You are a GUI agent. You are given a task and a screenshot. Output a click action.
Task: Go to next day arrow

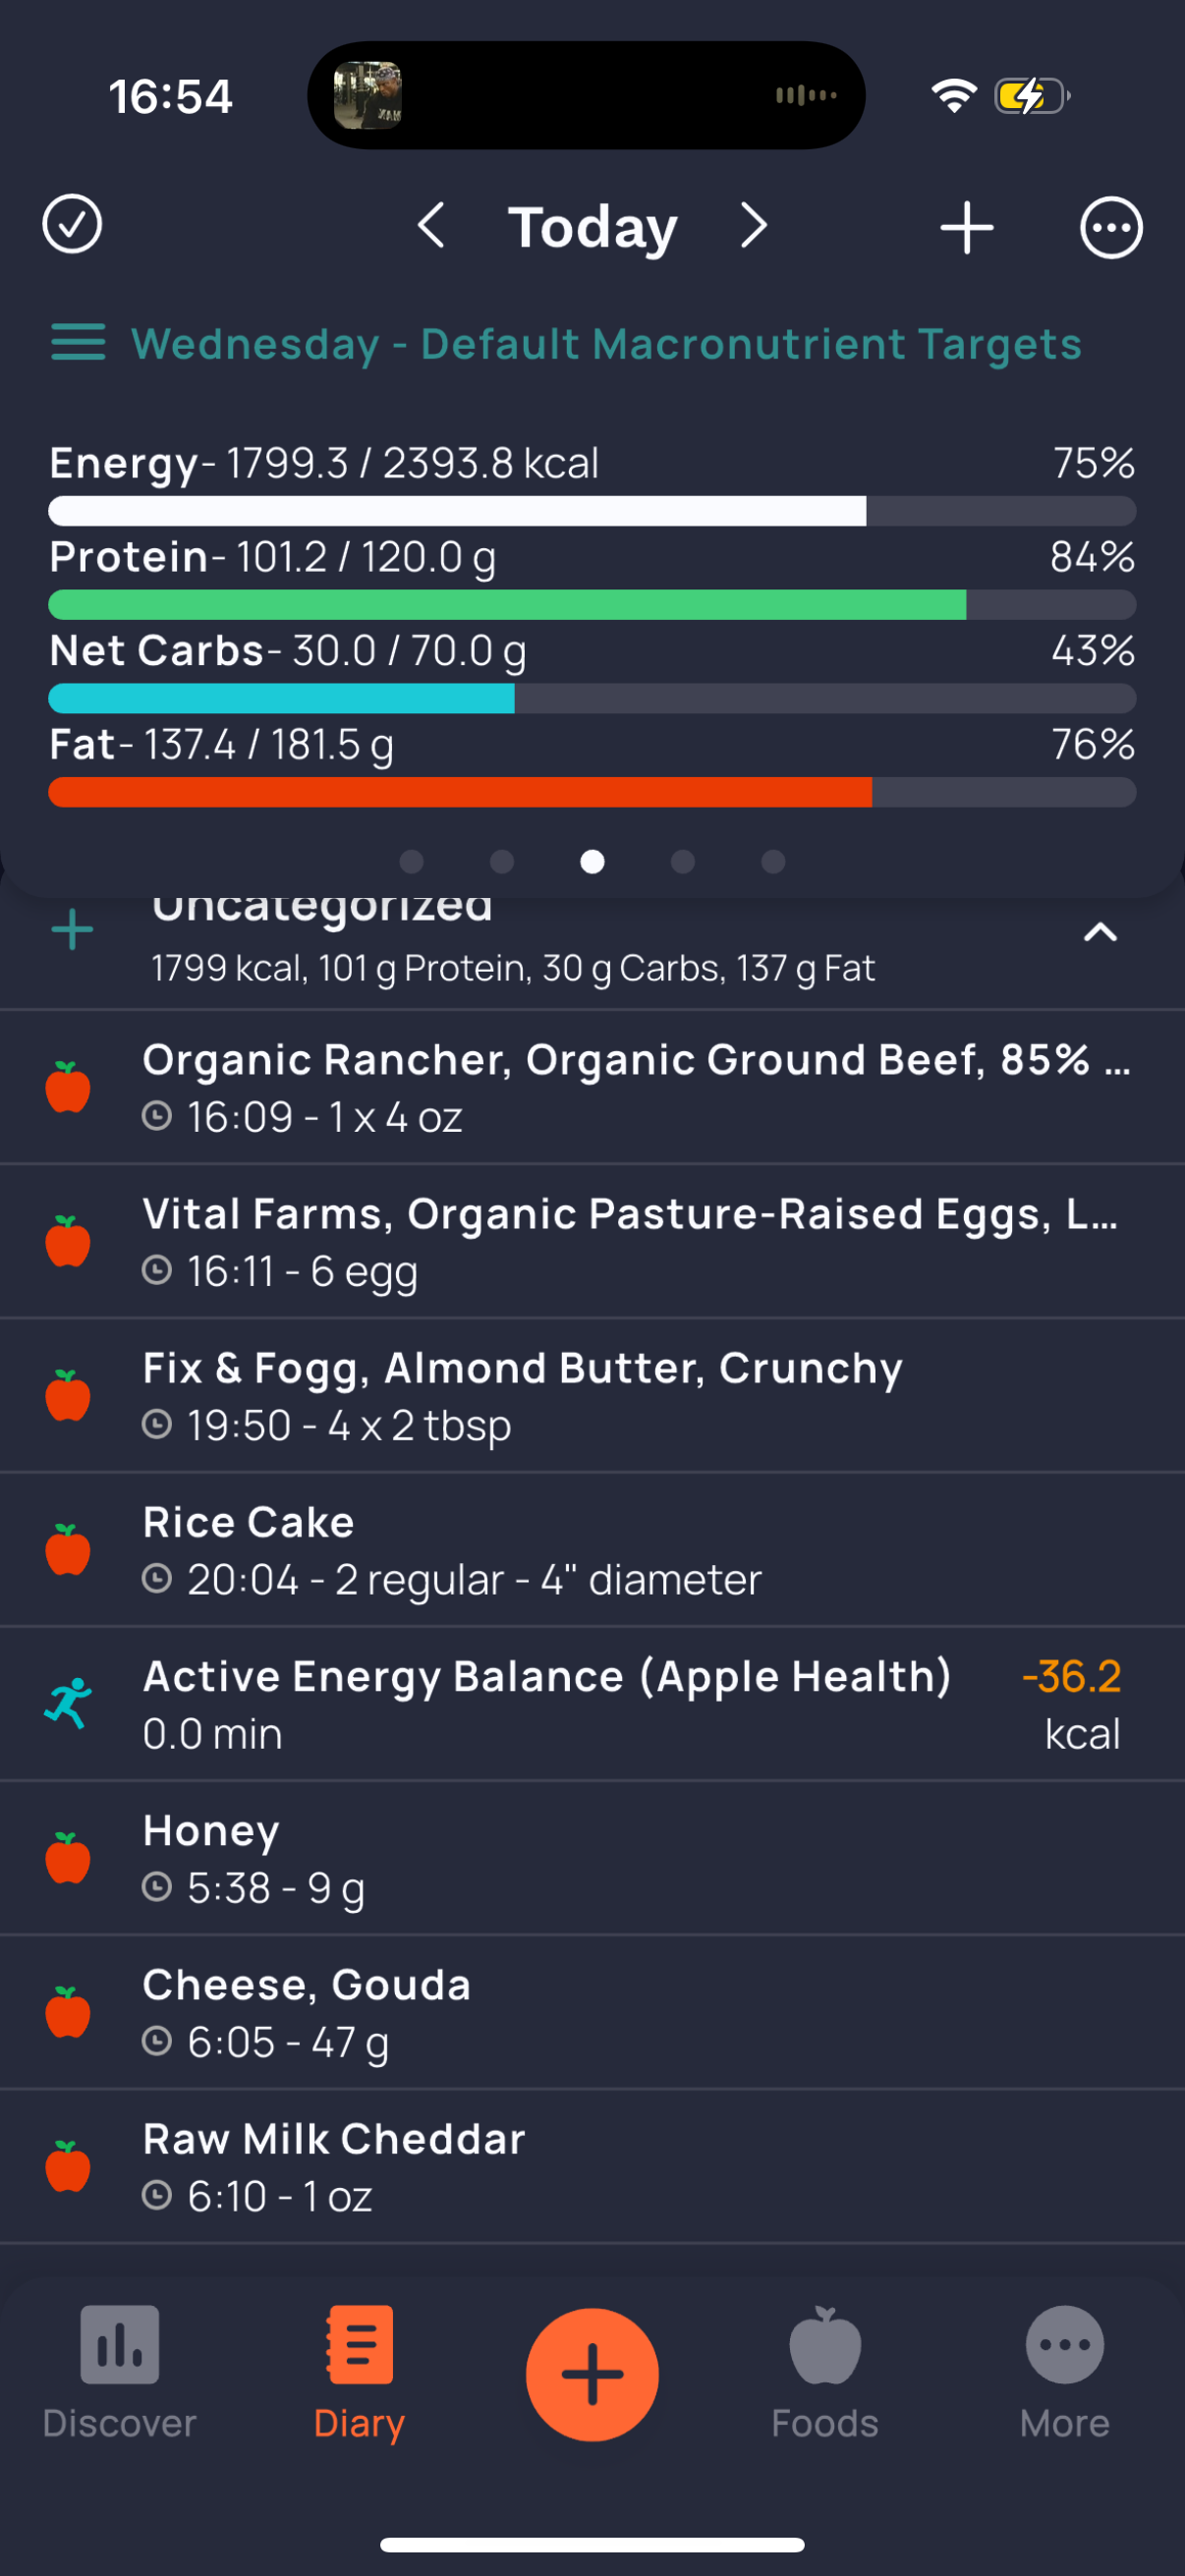click(x=754, y=226)
